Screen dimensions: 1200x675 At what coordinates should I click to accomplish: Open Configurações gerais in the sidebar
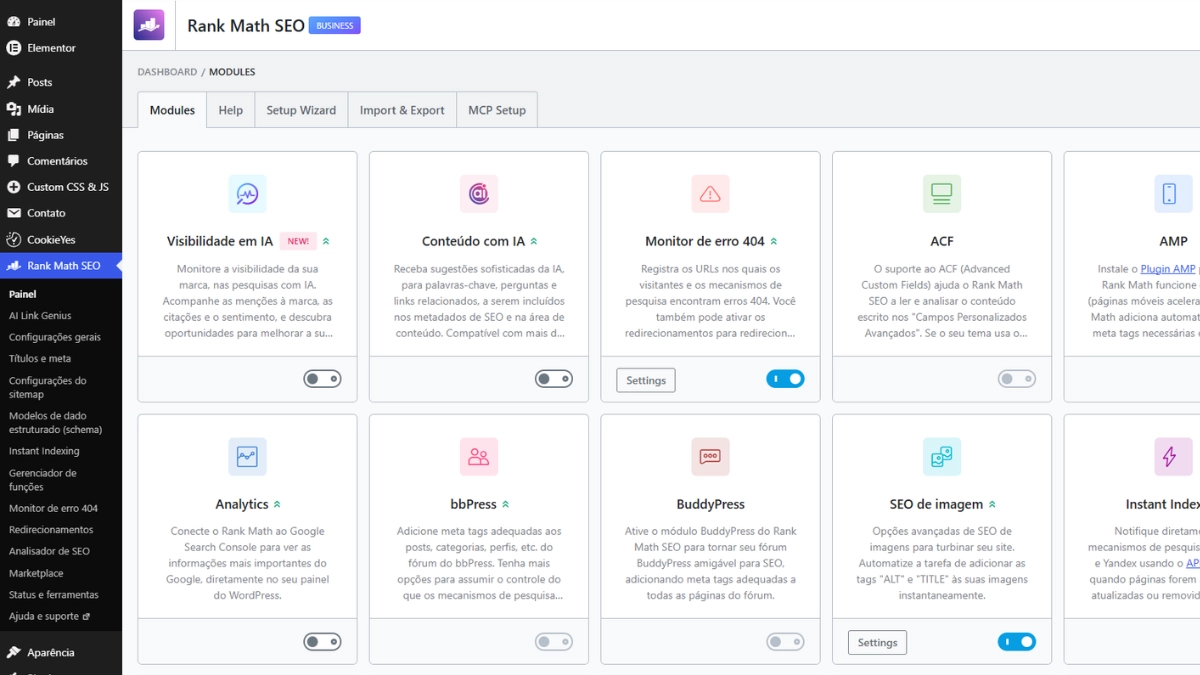(x=55, y=337)
